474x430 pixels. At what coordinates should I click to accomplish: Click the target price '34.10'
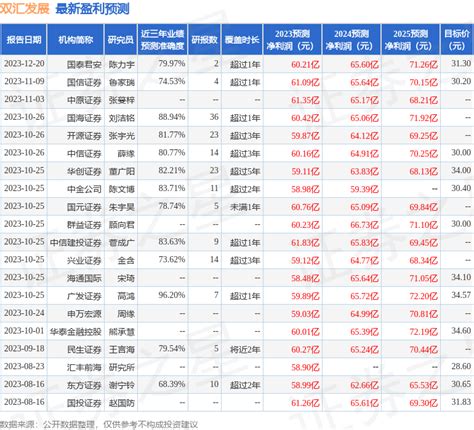[x=461, y=277]
